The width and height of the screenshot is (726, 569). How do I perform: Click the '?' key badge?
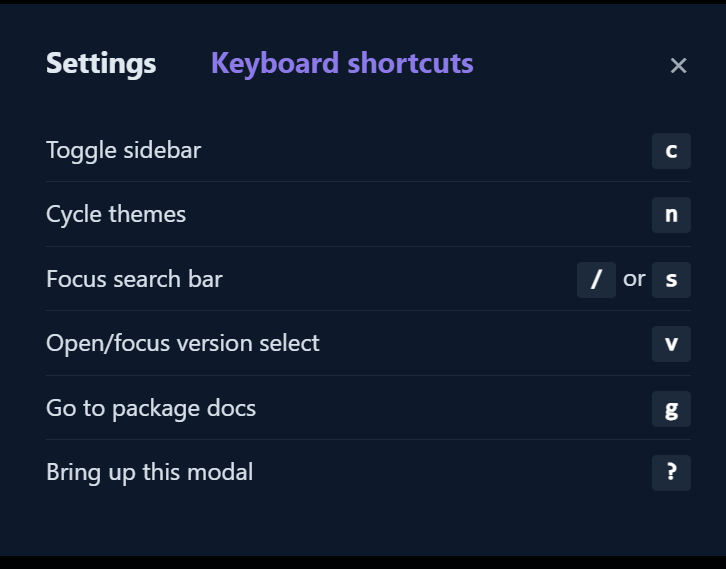point(671,473)
